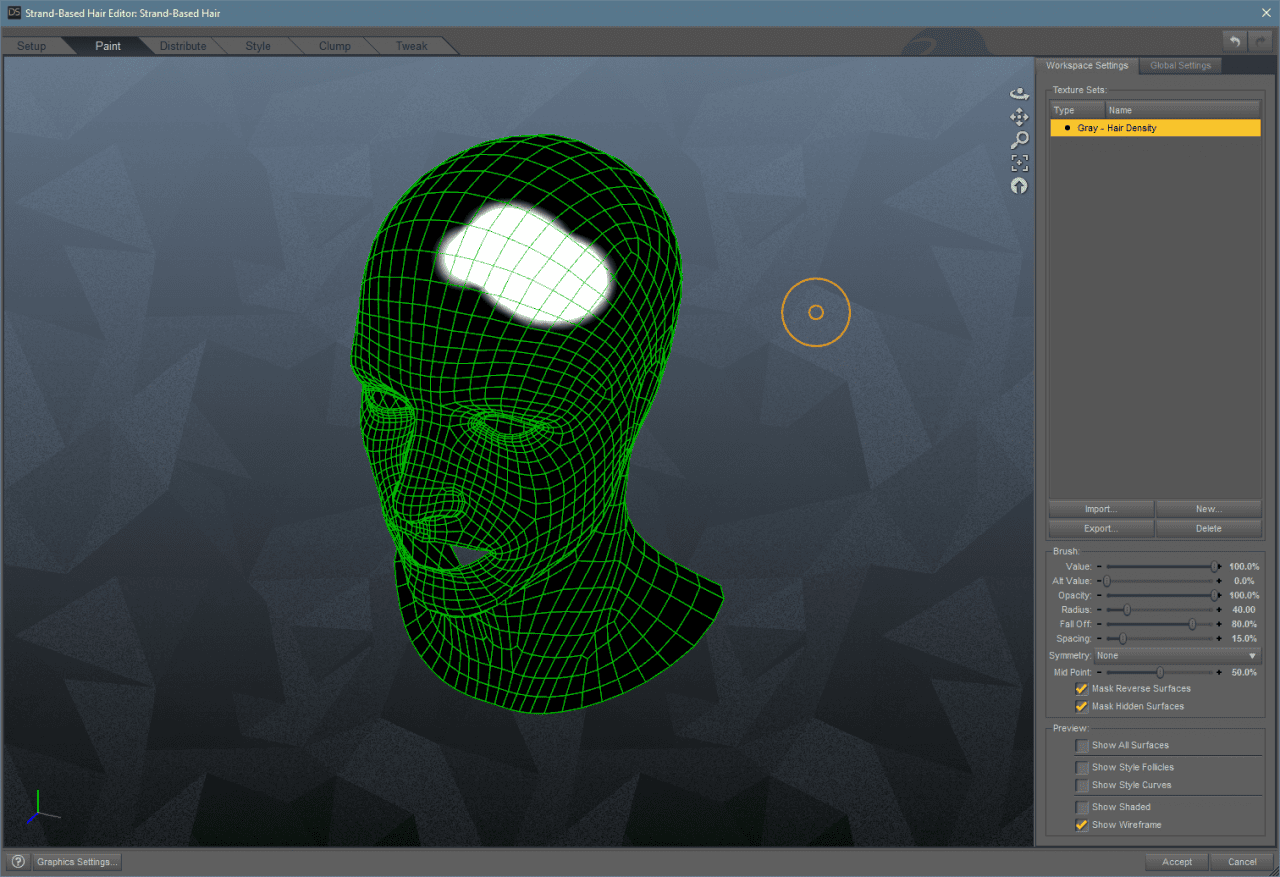
Task: Select the pan view tool
Action: [1019, 116]
